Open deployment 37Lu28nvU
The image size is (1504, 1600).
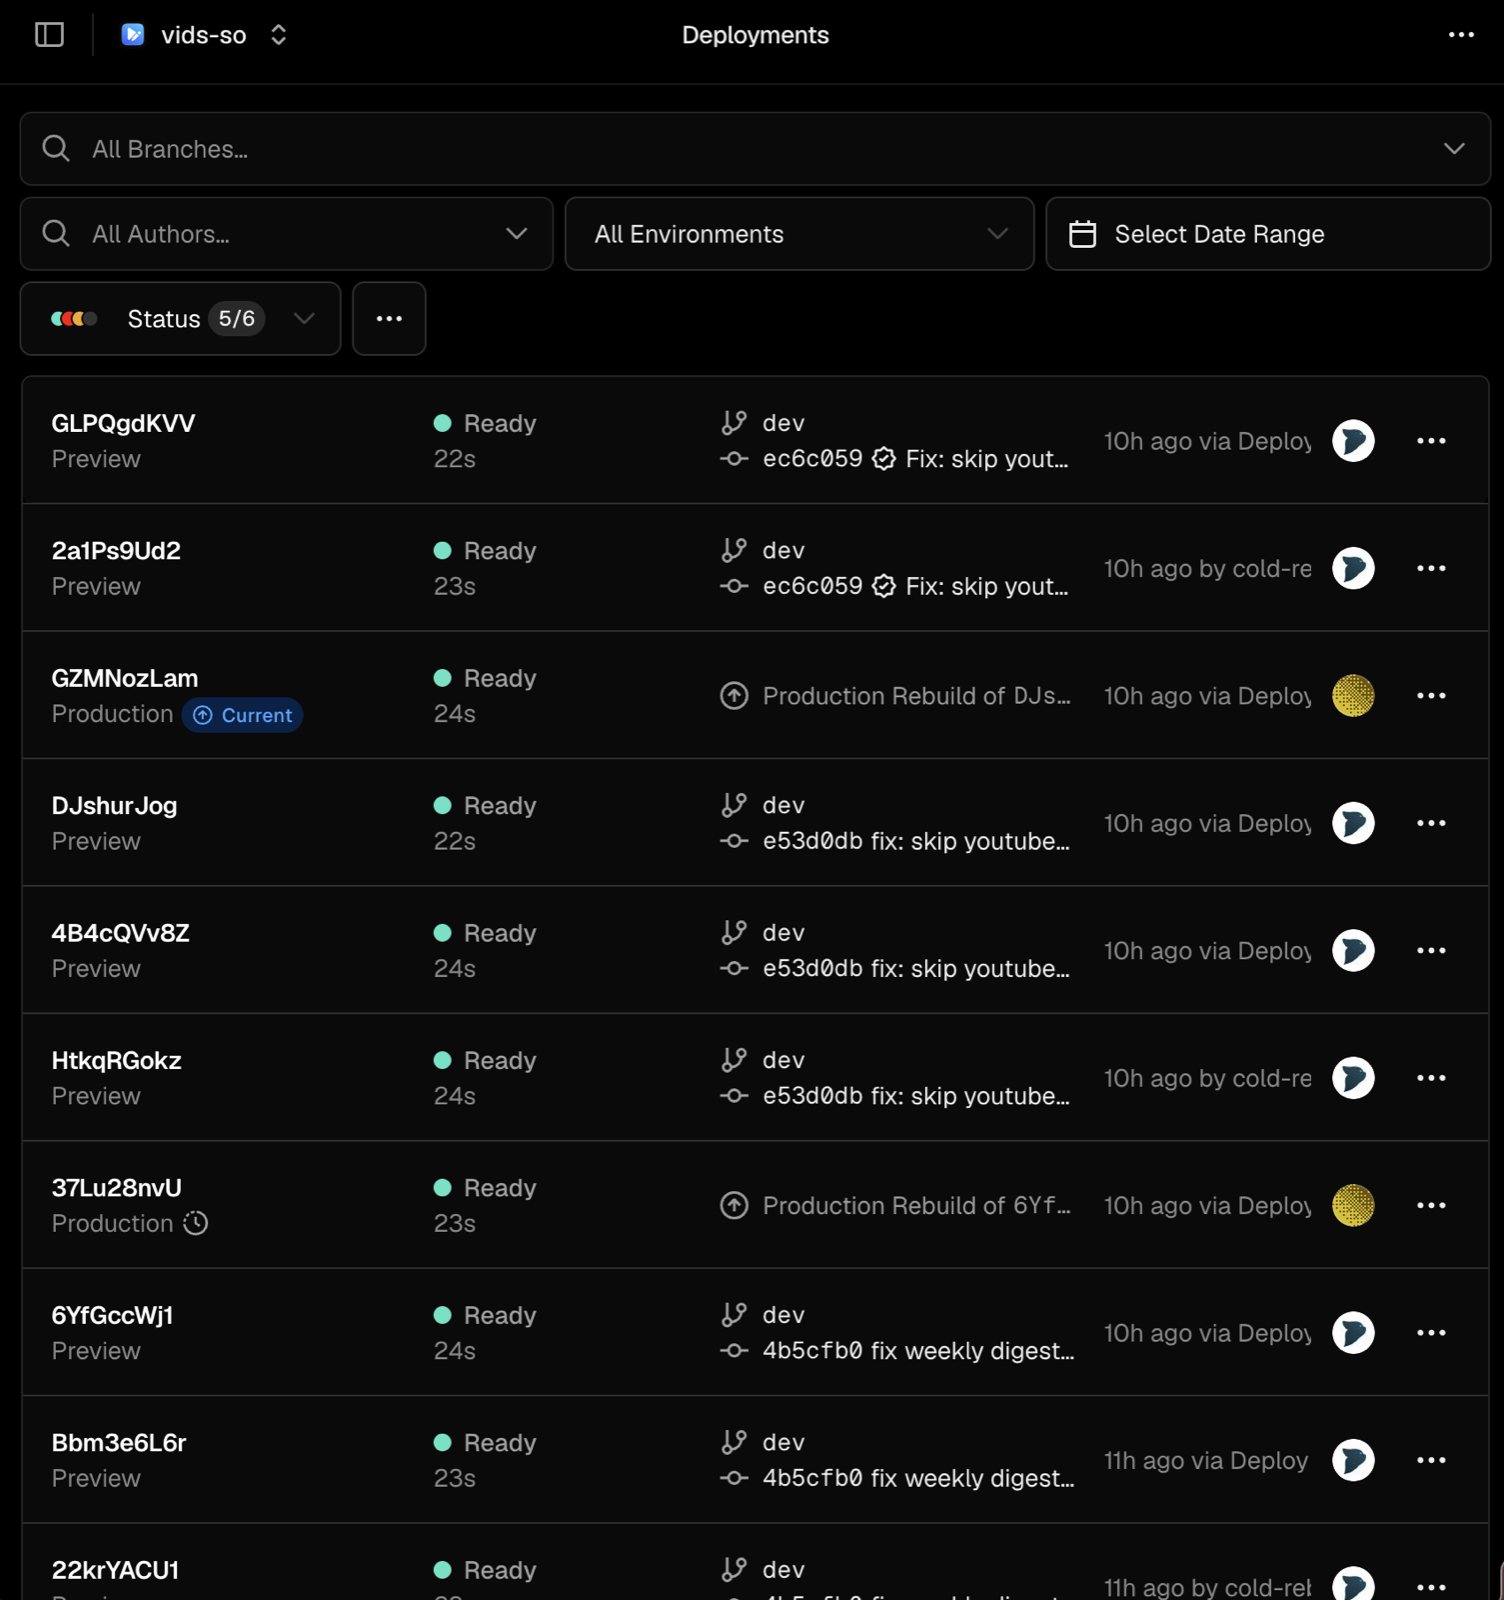tap(117, 1188)
